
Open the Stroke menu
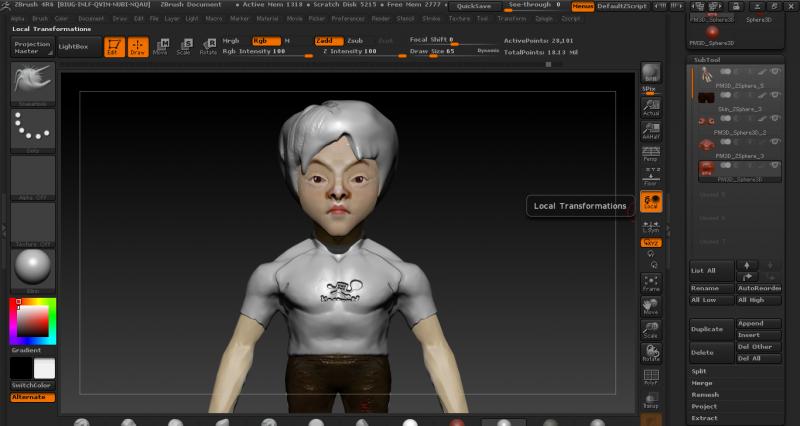click(431, 18)
